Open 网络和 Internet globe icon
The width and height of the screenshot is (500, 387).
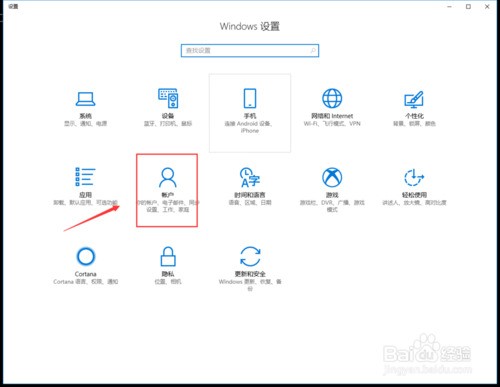[332, 98]
